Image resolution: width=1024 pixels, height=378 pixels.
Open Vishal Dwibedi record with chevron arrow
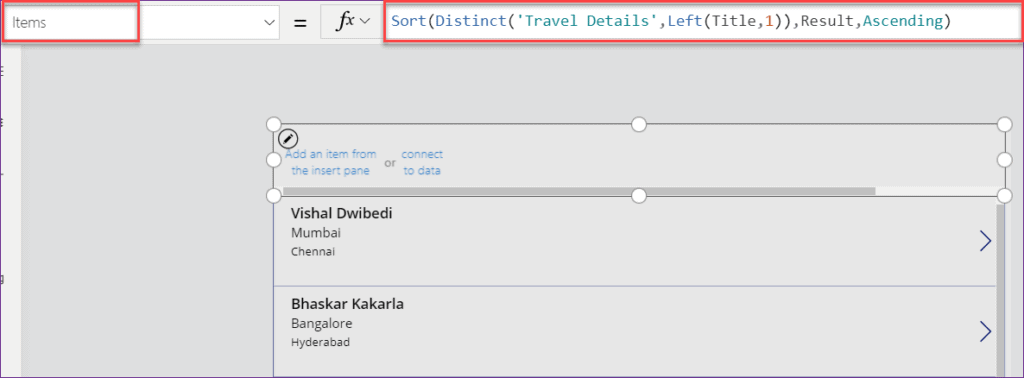click(x=985, y=241)
